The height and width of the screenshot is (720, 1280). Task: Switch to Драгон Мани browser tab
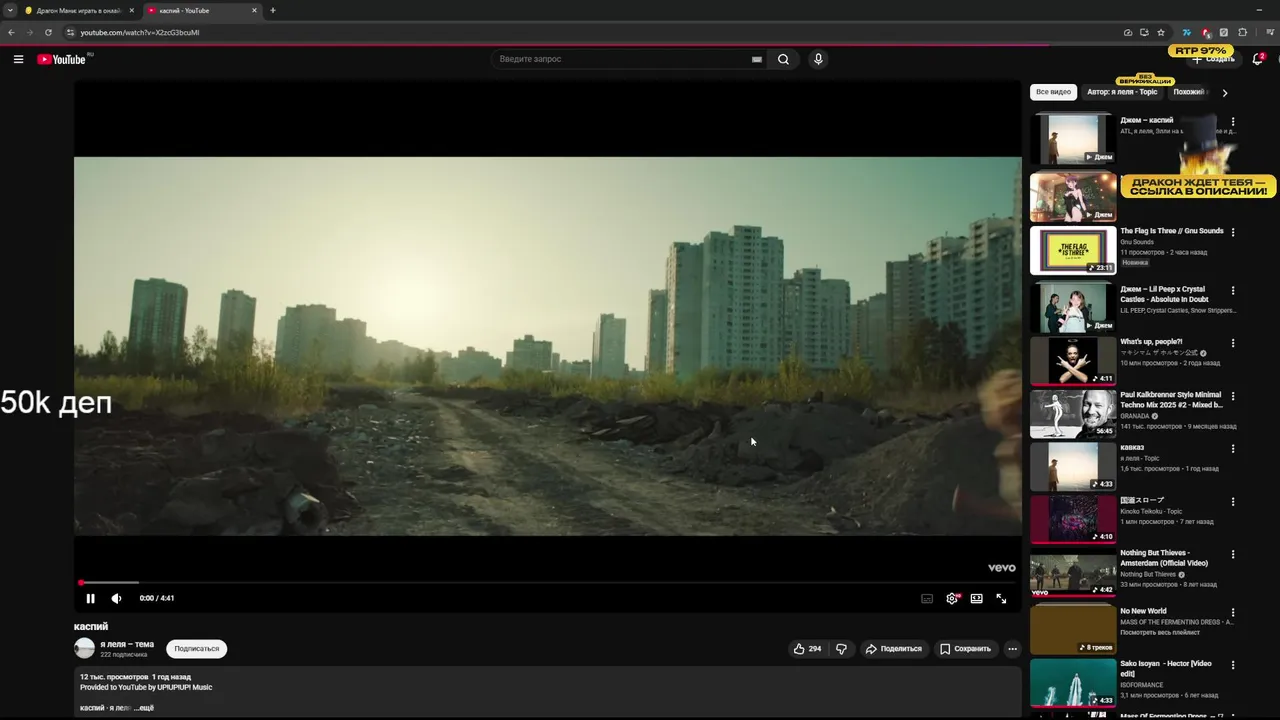point(78,10)
